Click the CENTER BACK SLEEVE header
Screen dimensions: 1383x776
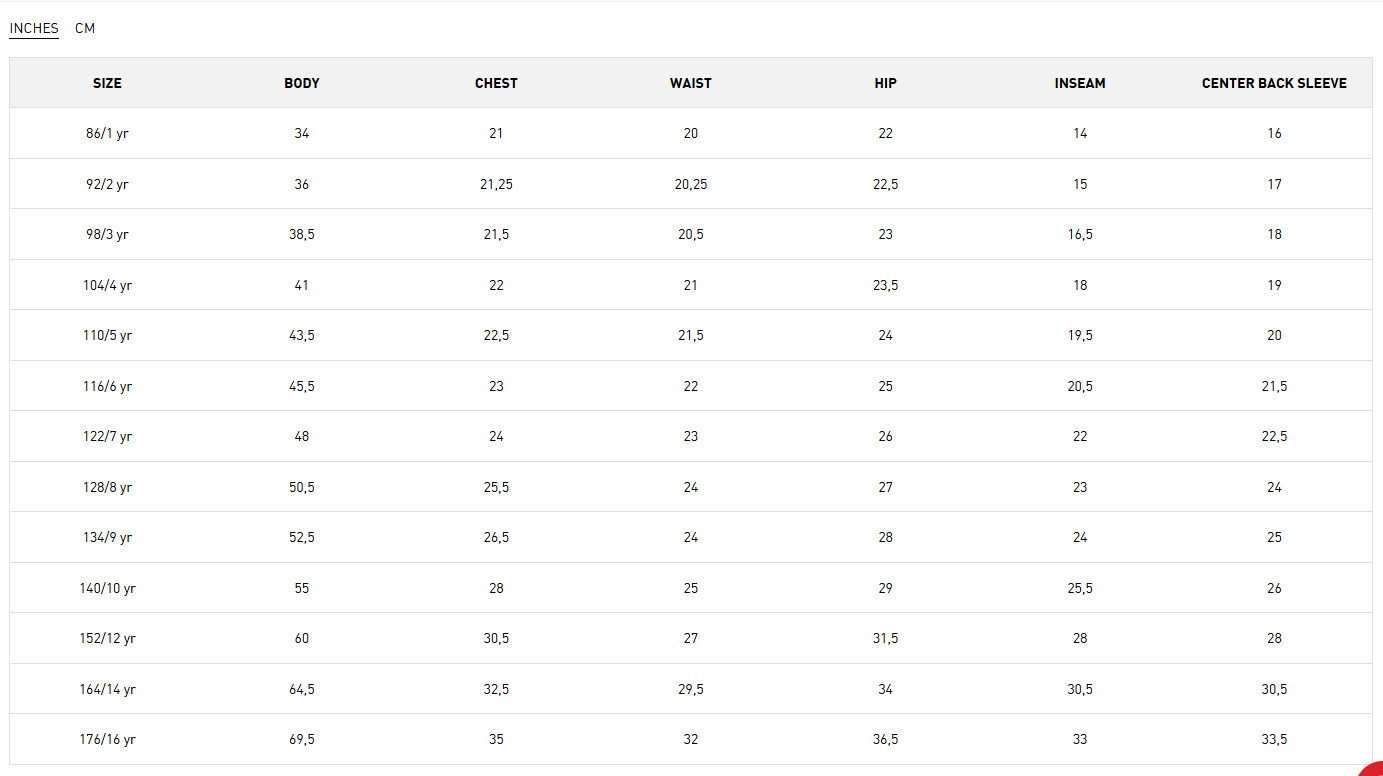coord(1274,83)
